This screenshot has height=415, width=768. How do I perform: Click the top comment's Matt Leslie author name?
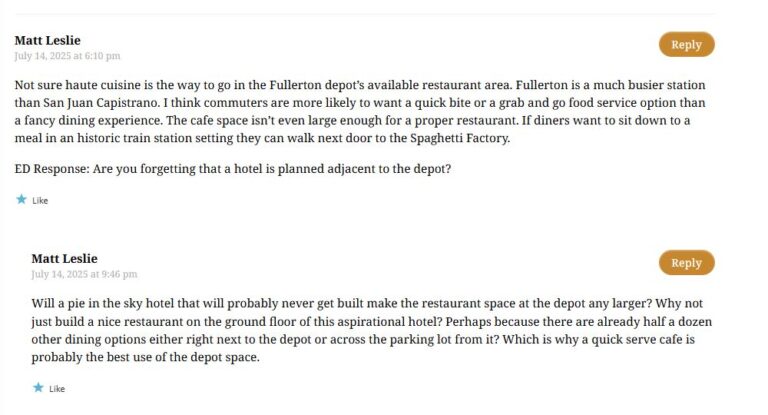pyautogui.click(x=48, y=40)
